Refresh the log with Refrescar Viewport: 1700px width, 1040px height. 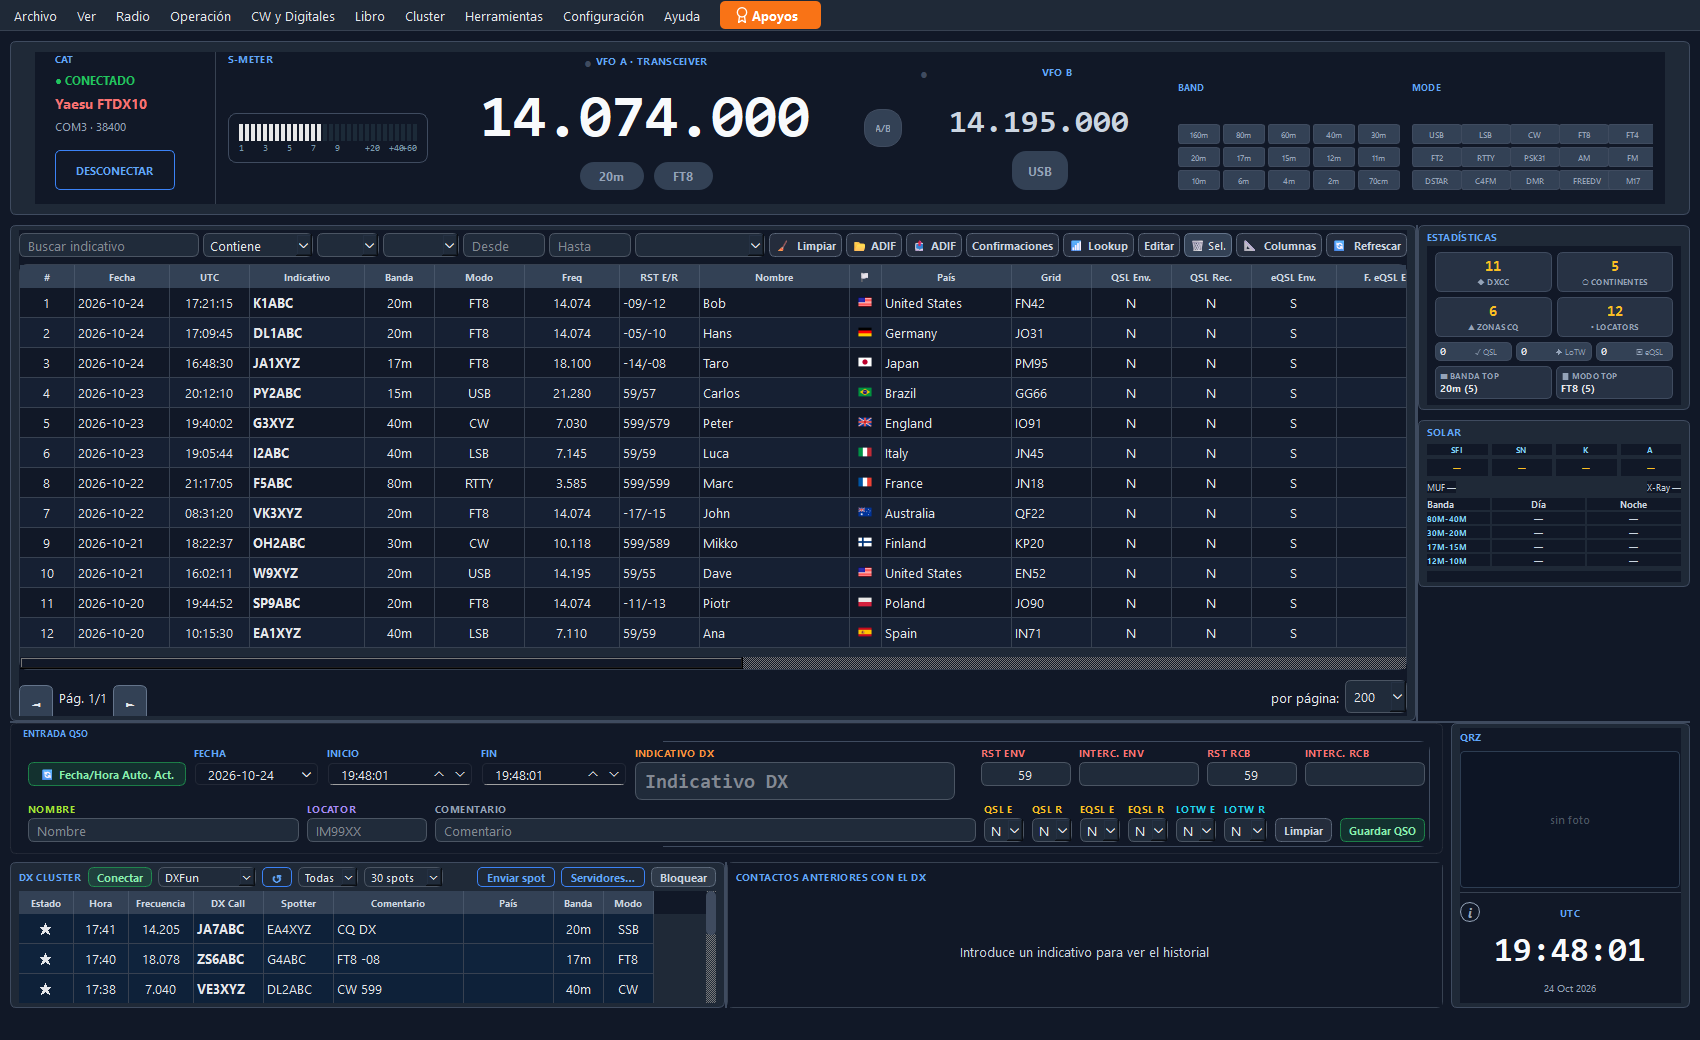coord(1366,246)
